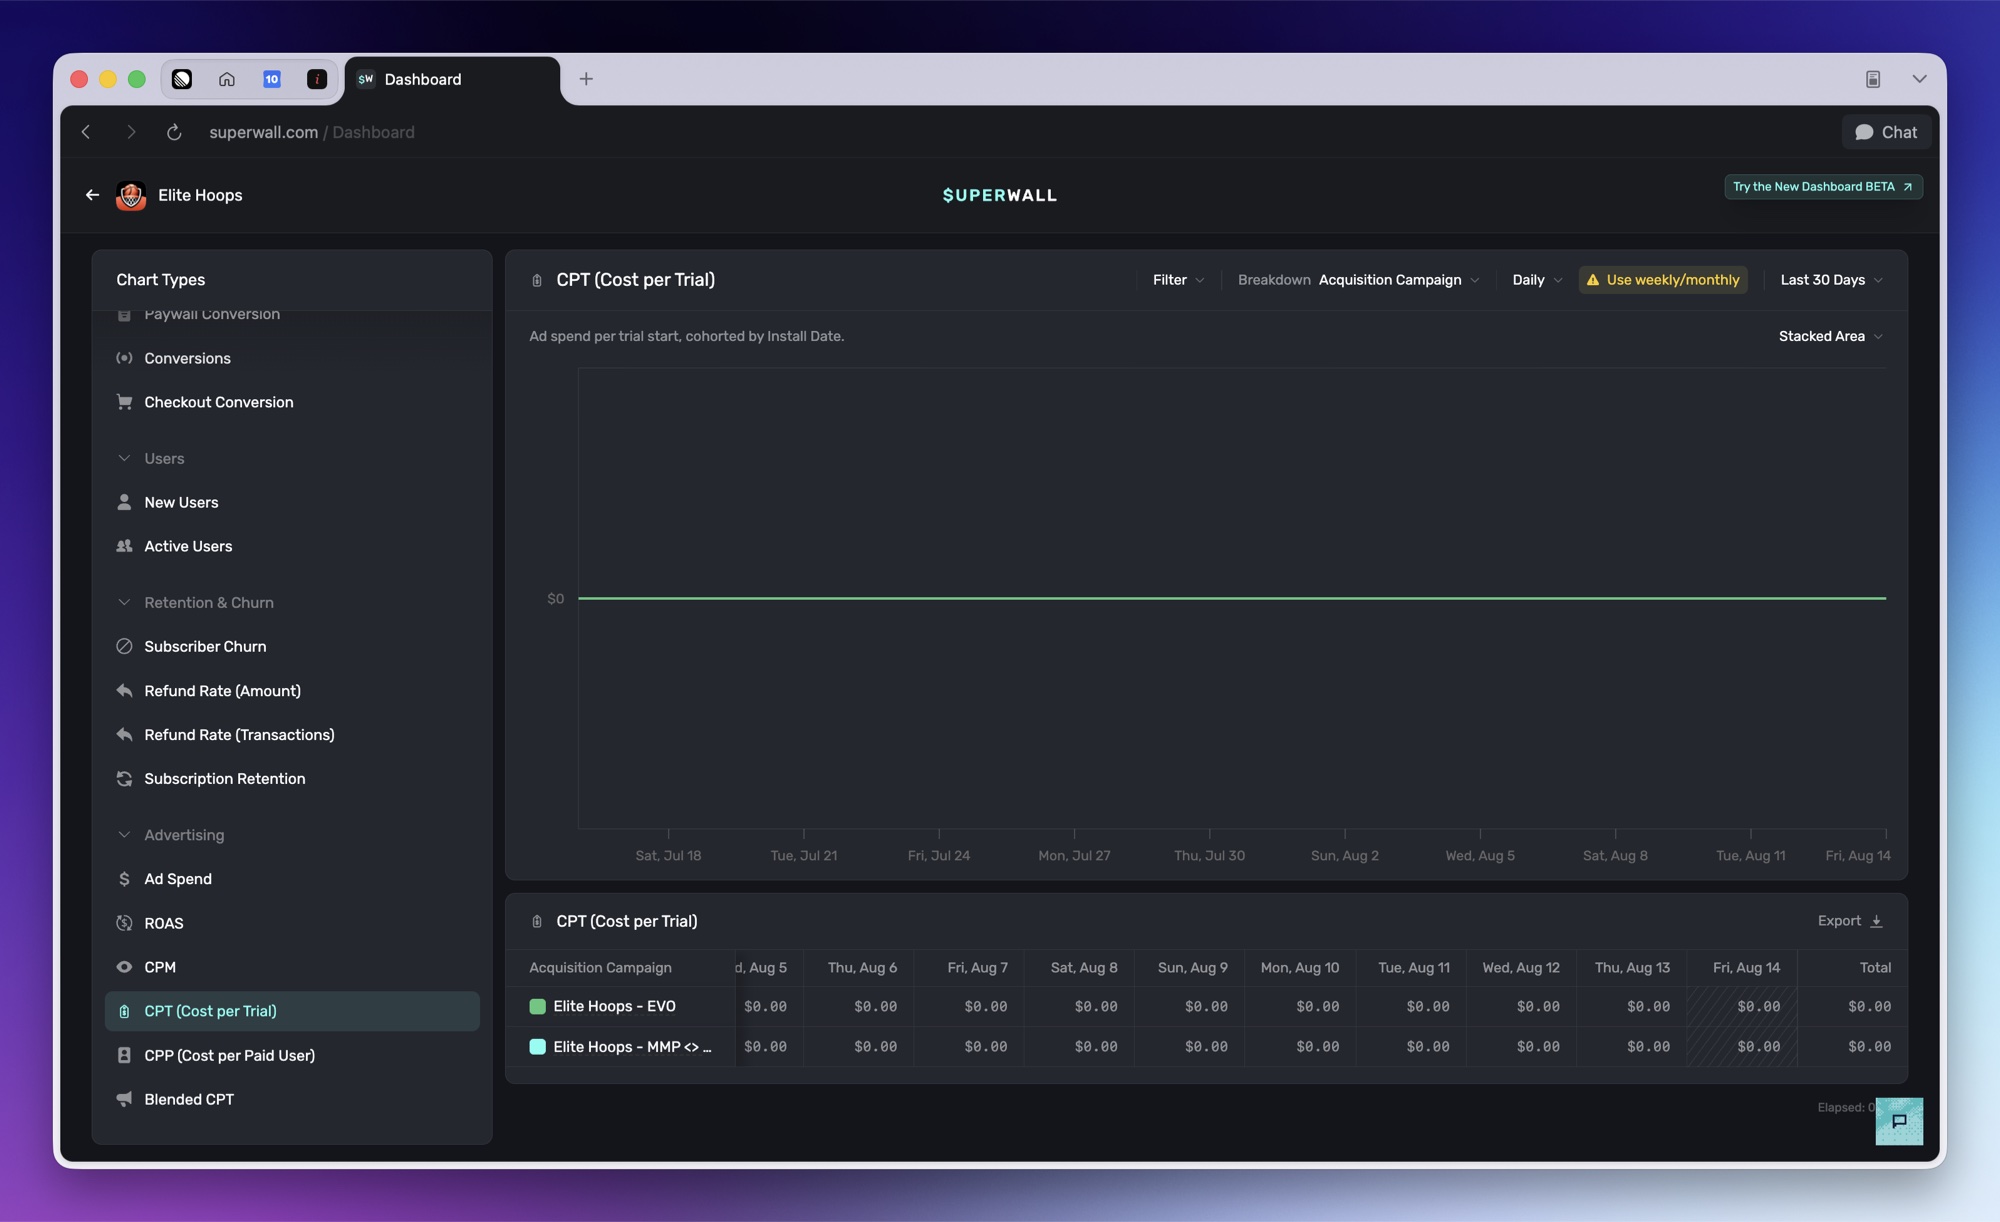Click the Elite Hoops - EVO row label
Viewport: 2000px width, 1222px height.
click(x=614, y=1006)
